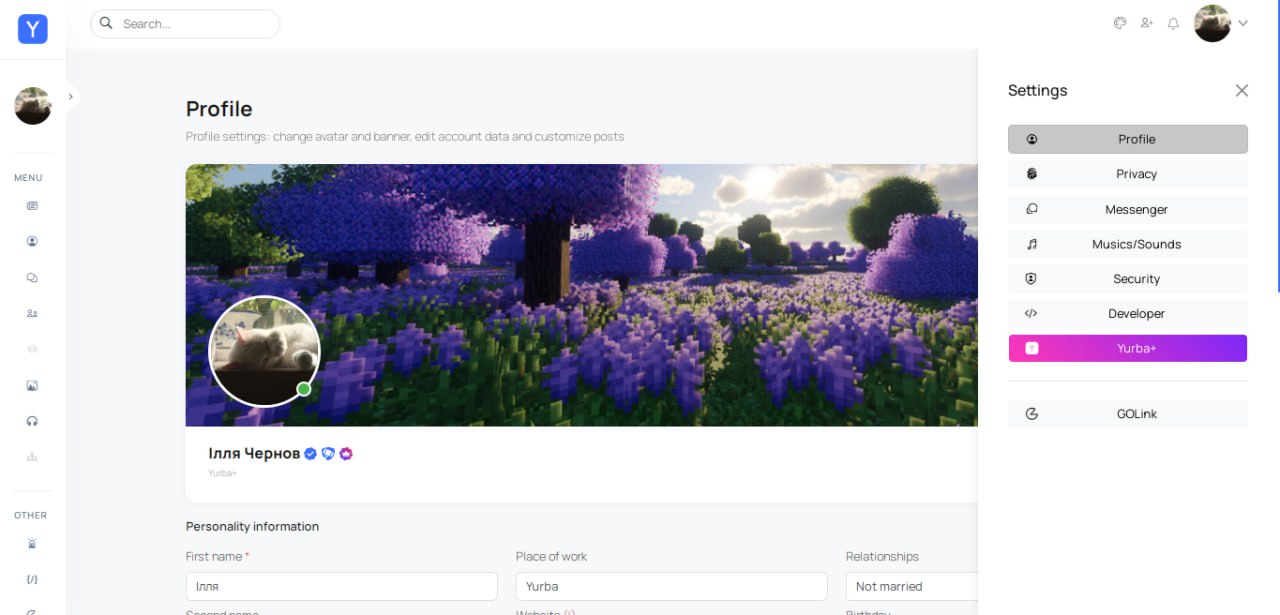Screen dimensions: 1280x615
Task: Click the faded podium icon in sidebar menu
Action: point(32,457)
